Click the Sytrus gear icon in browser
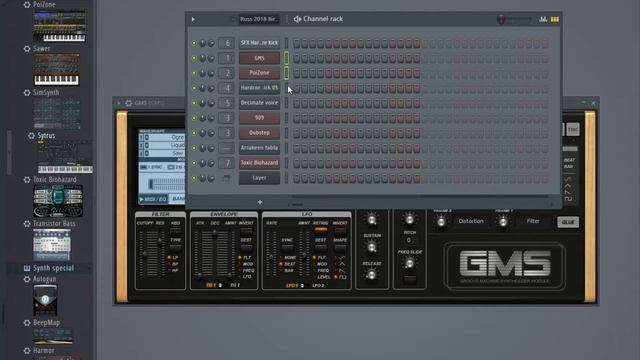640x360 pixels. click(31, 136)
